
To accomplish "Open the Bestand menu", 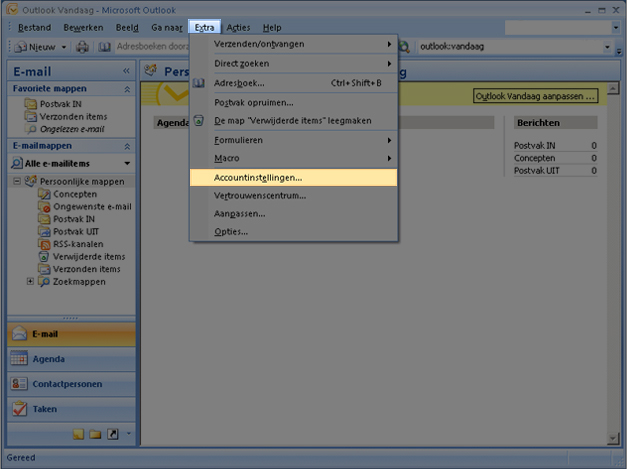I will [34, 28].
